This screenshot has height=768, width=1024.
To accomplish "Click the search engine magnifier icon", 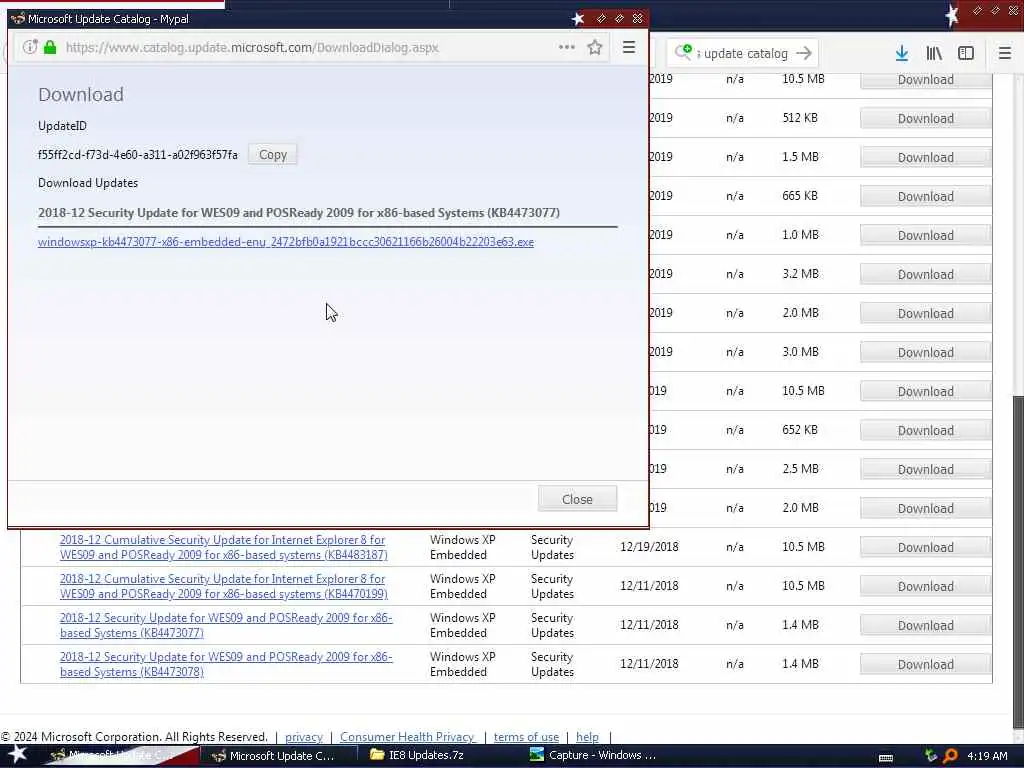I will click(683, 52).
